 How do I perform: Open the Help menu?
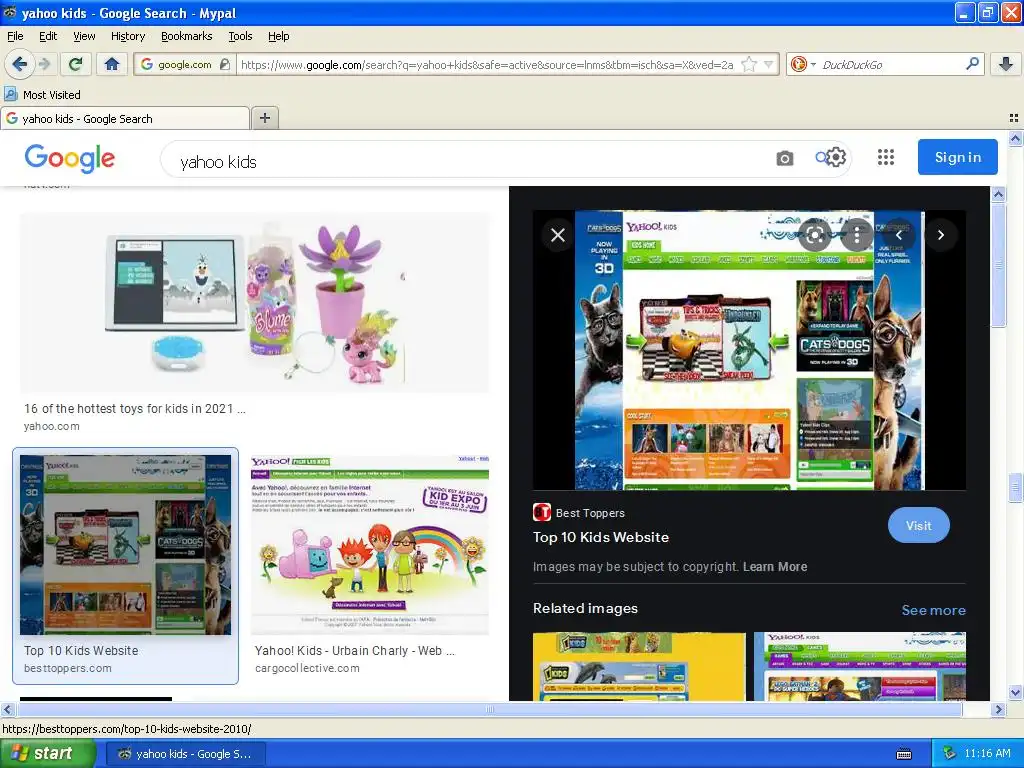[x=278, y=36]
